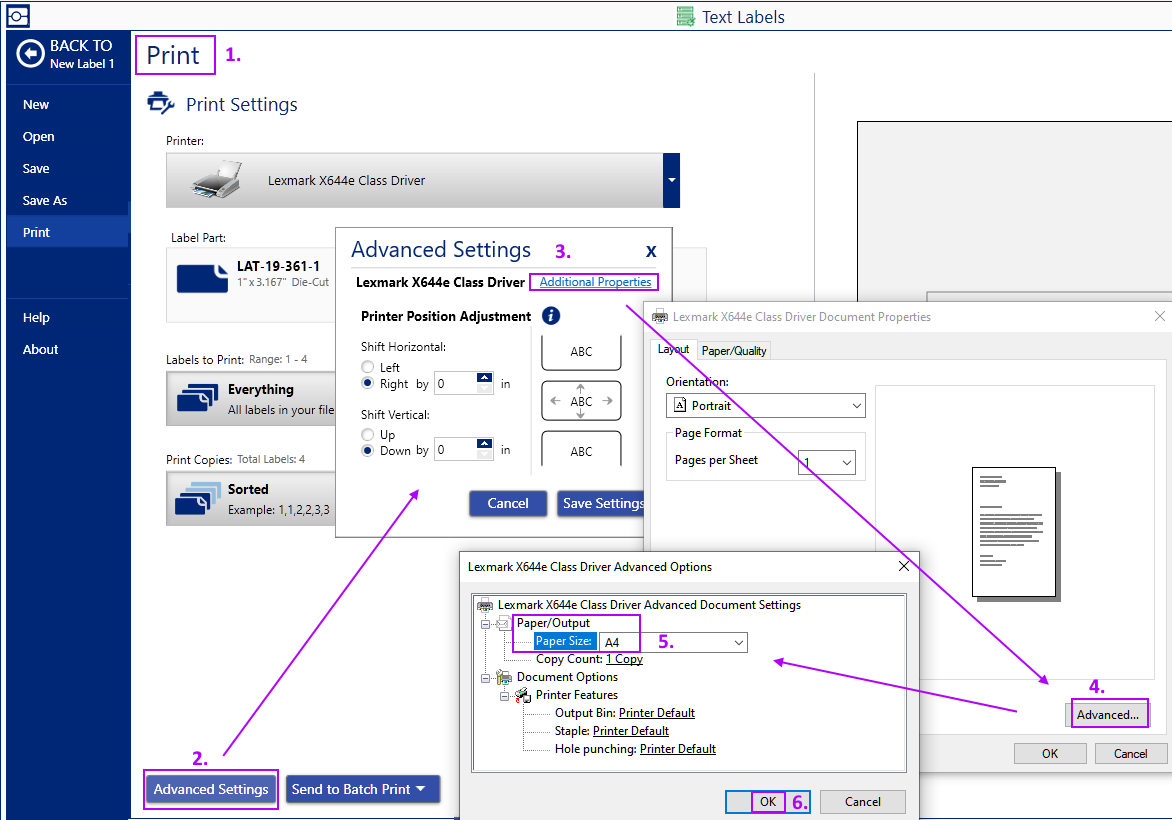Screen dimensions: 1172x820
Task: Collapse the Paper/Output tree node
Action: (x=486, y=624)
